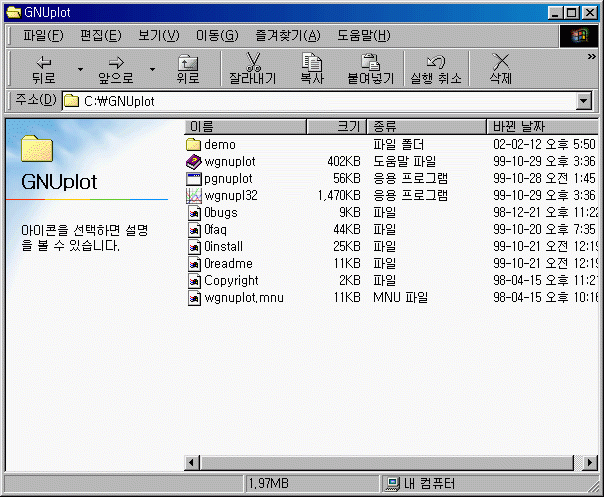Click the 파일 폴더 type cell for demo
The height and width of the screenshot is (497, 604).
pyautogui.click(x=398, y=144)
